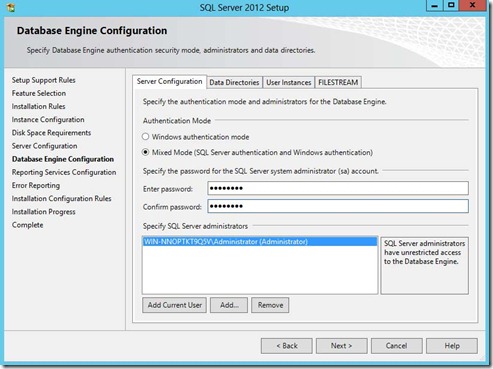Click Database Engine Configuration sidebar step

63,159
